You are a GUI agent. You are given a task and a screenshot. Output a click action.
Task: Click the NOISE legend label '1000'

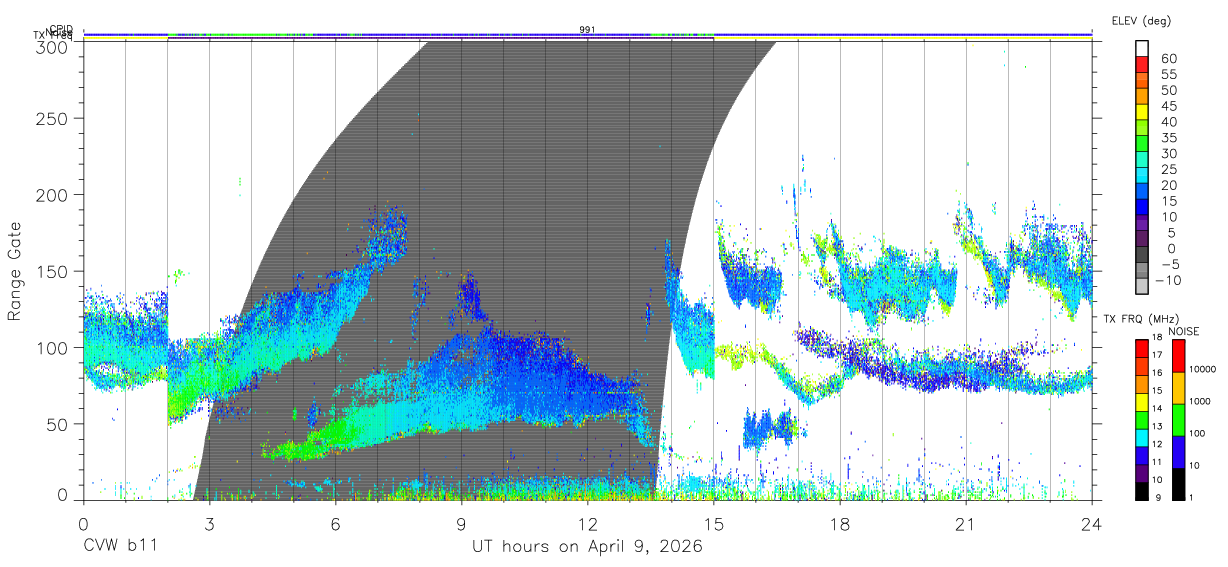click(1200, 401)
